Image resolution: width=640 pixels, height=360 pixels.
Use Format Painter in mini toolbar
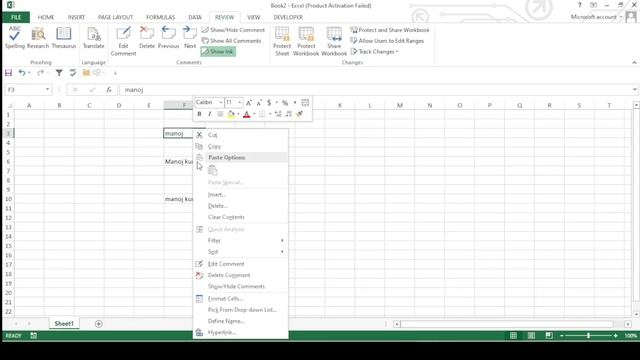[300, 114]
